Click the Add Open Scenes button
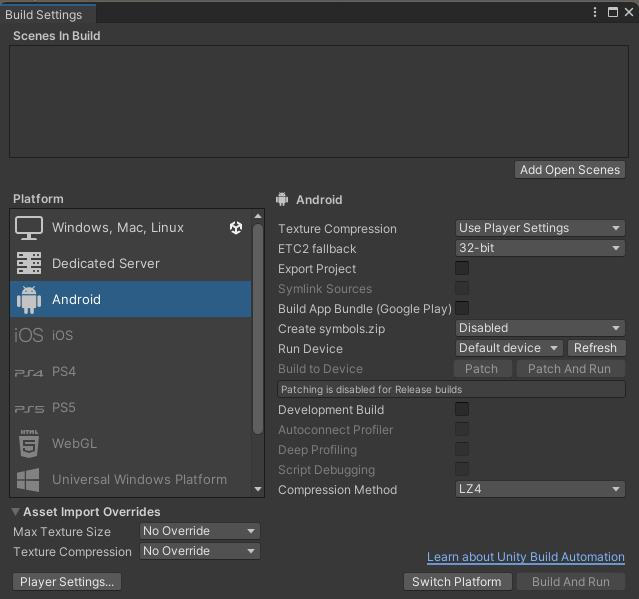This screenshot has width=639, height=599. (570, 170)
